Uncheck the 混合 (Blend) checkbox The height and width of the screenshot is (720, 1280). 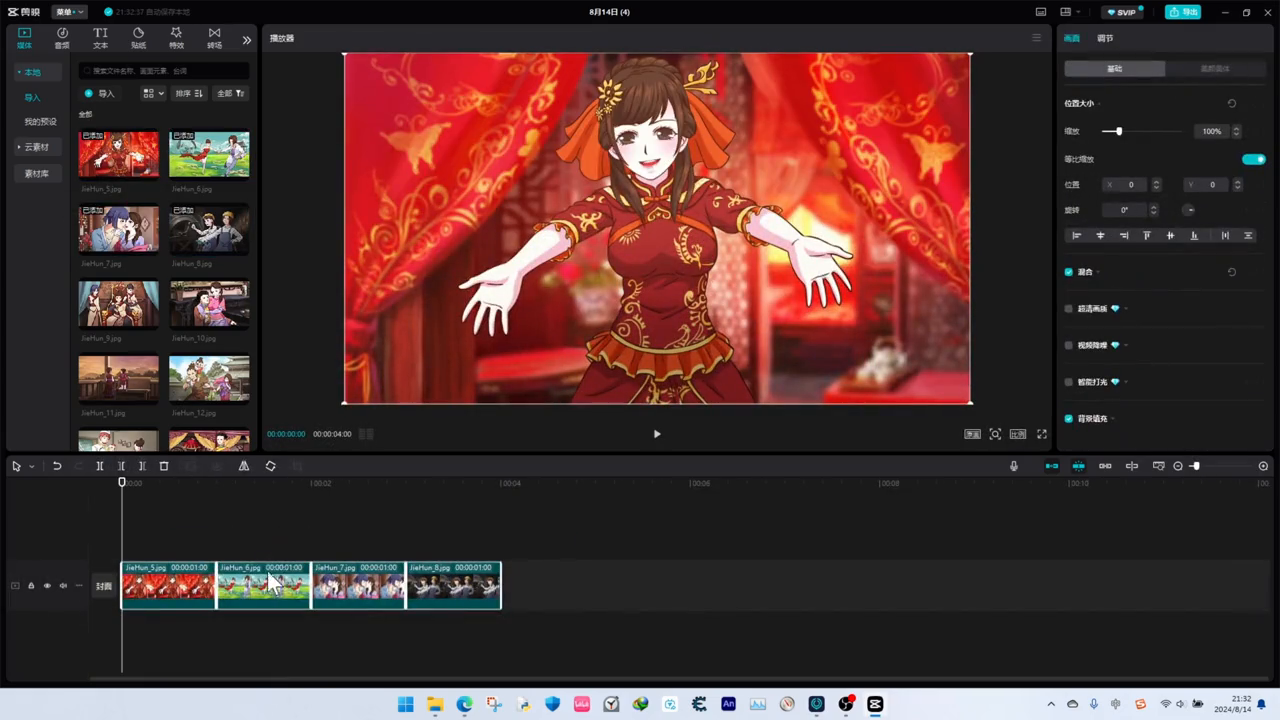coord(1069,272)
